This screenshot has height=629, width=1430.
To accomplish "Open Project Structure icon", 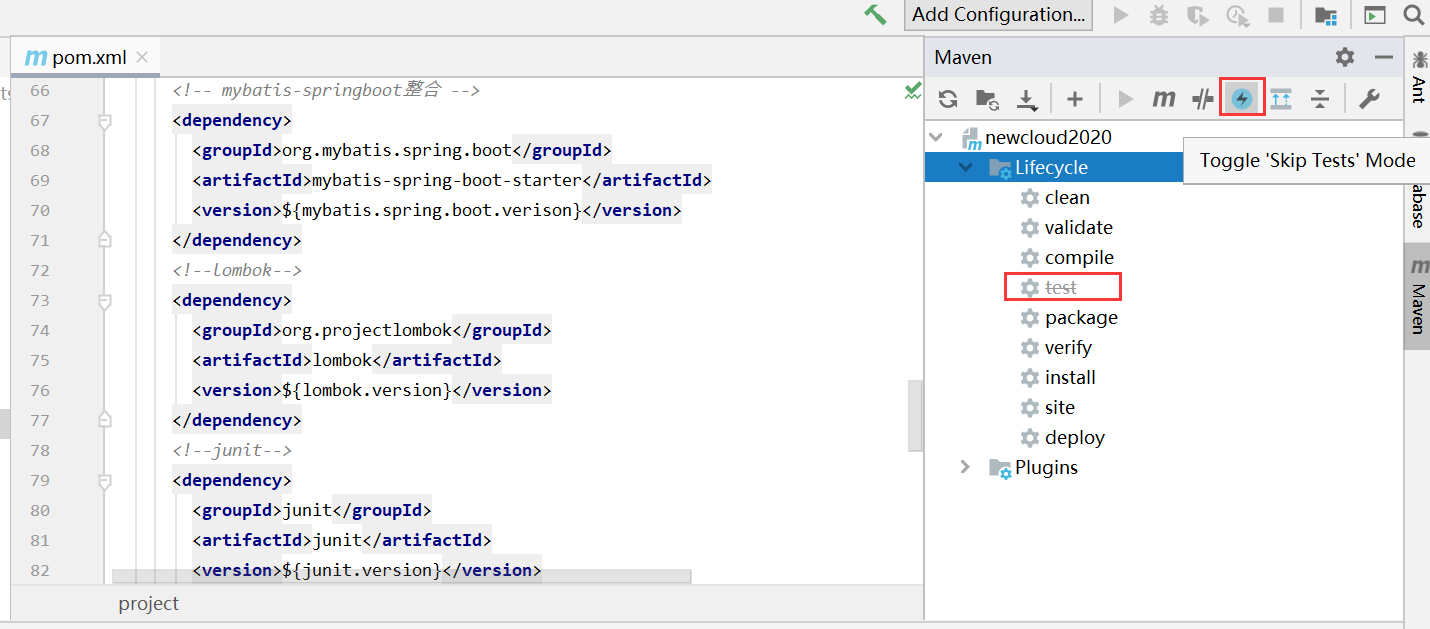I will [x=1326, y=15].
